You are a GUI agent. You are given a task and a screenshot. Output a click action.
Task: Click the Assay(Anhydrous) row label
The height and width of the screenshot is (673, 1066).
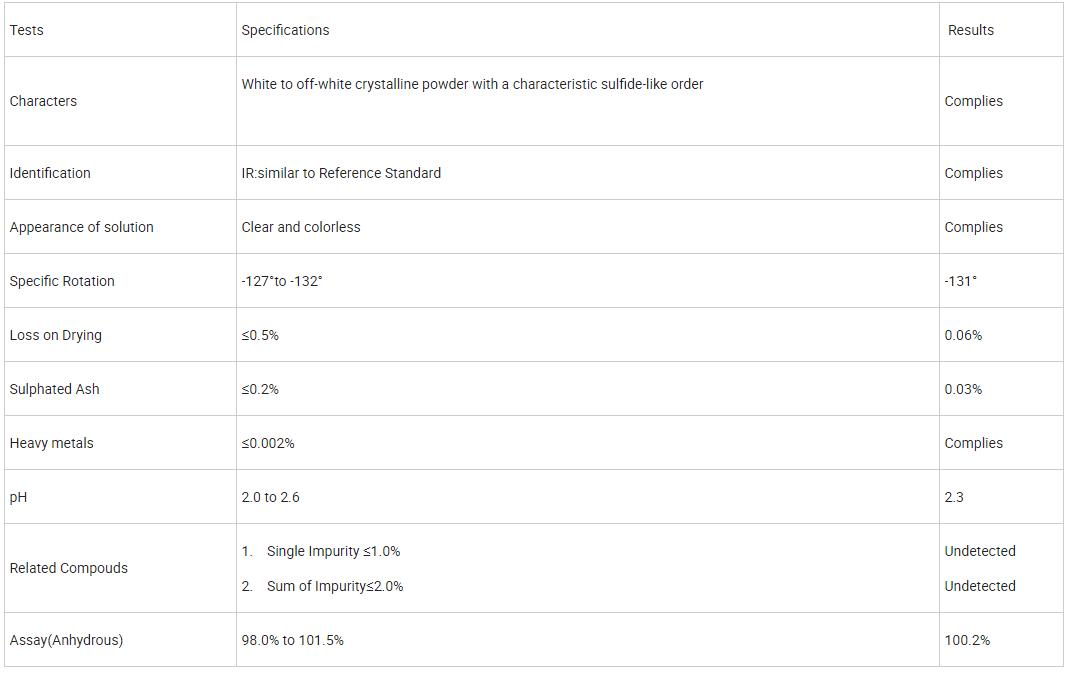click(x=66, y=640)
